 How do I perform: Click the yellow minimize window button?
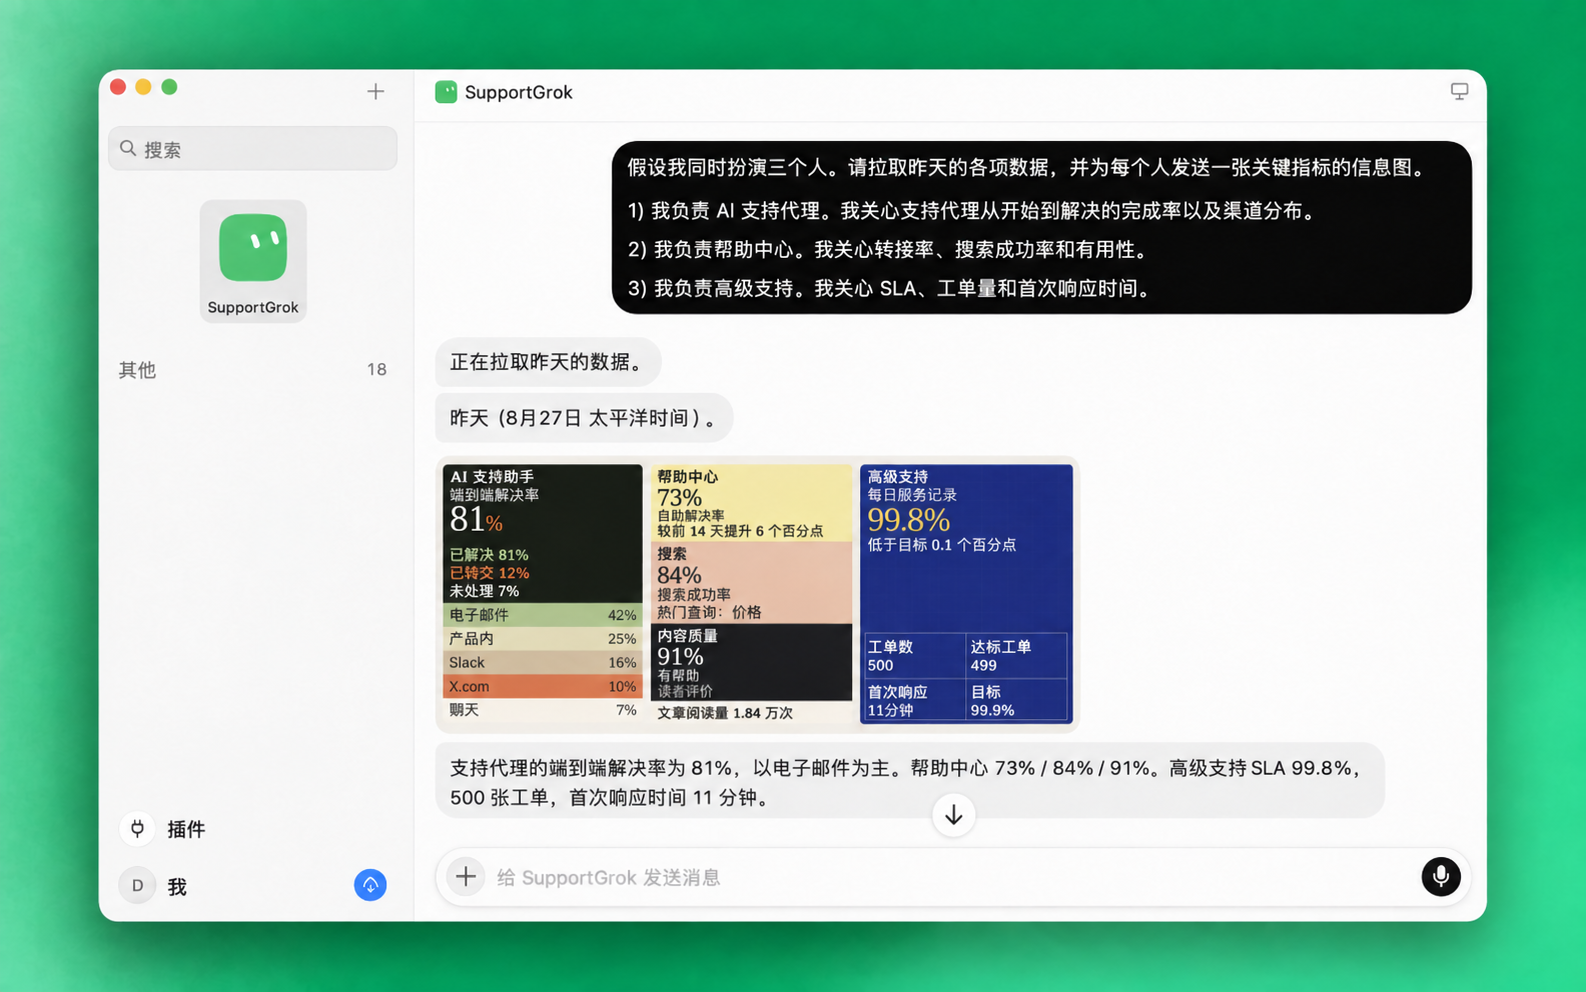144,87
